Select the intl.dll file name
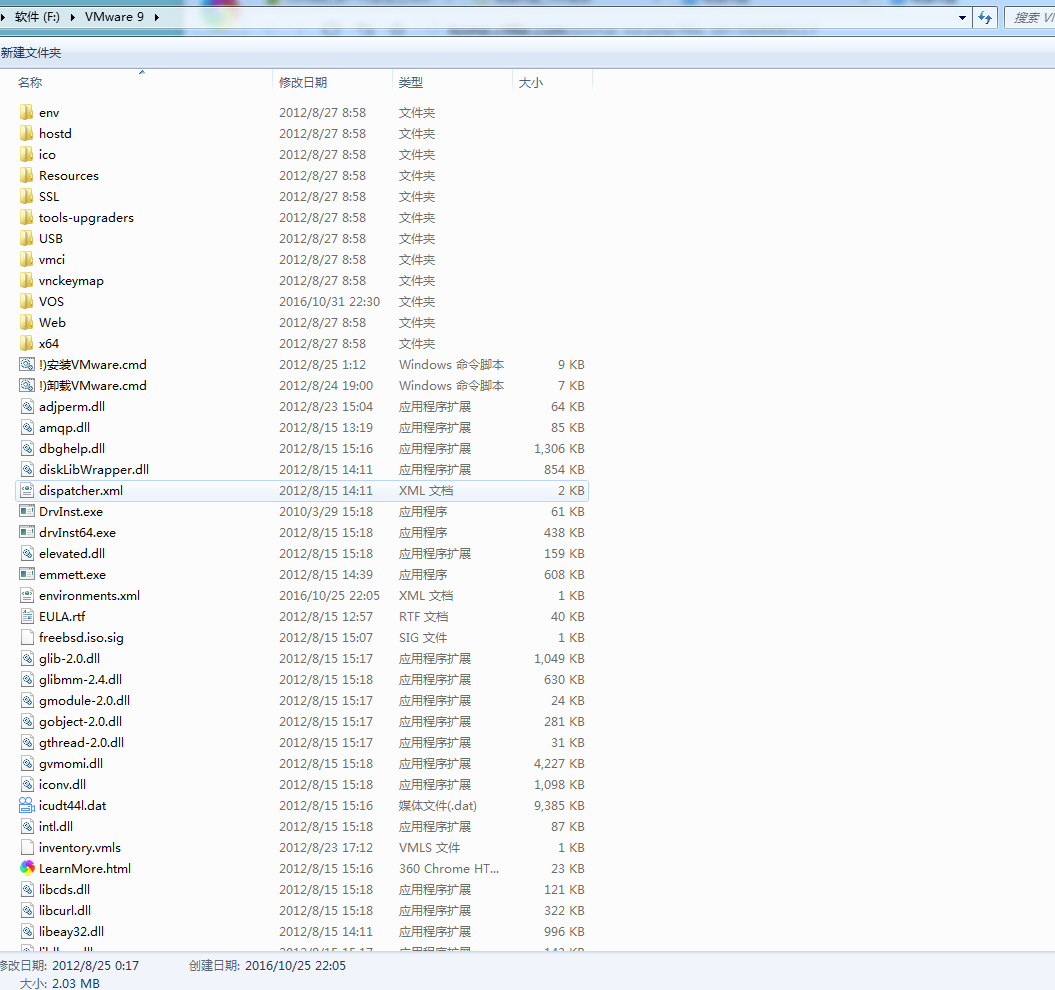Viewport: 1055px width, 990px height. (x=56, y=826)
